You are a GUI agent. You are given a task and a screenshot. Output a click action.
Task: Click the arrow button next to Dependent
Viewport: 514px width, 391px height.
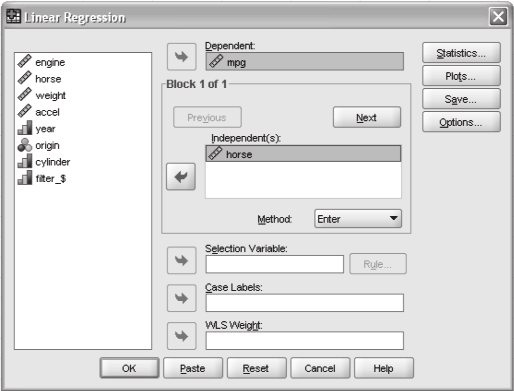pos(182,57)
